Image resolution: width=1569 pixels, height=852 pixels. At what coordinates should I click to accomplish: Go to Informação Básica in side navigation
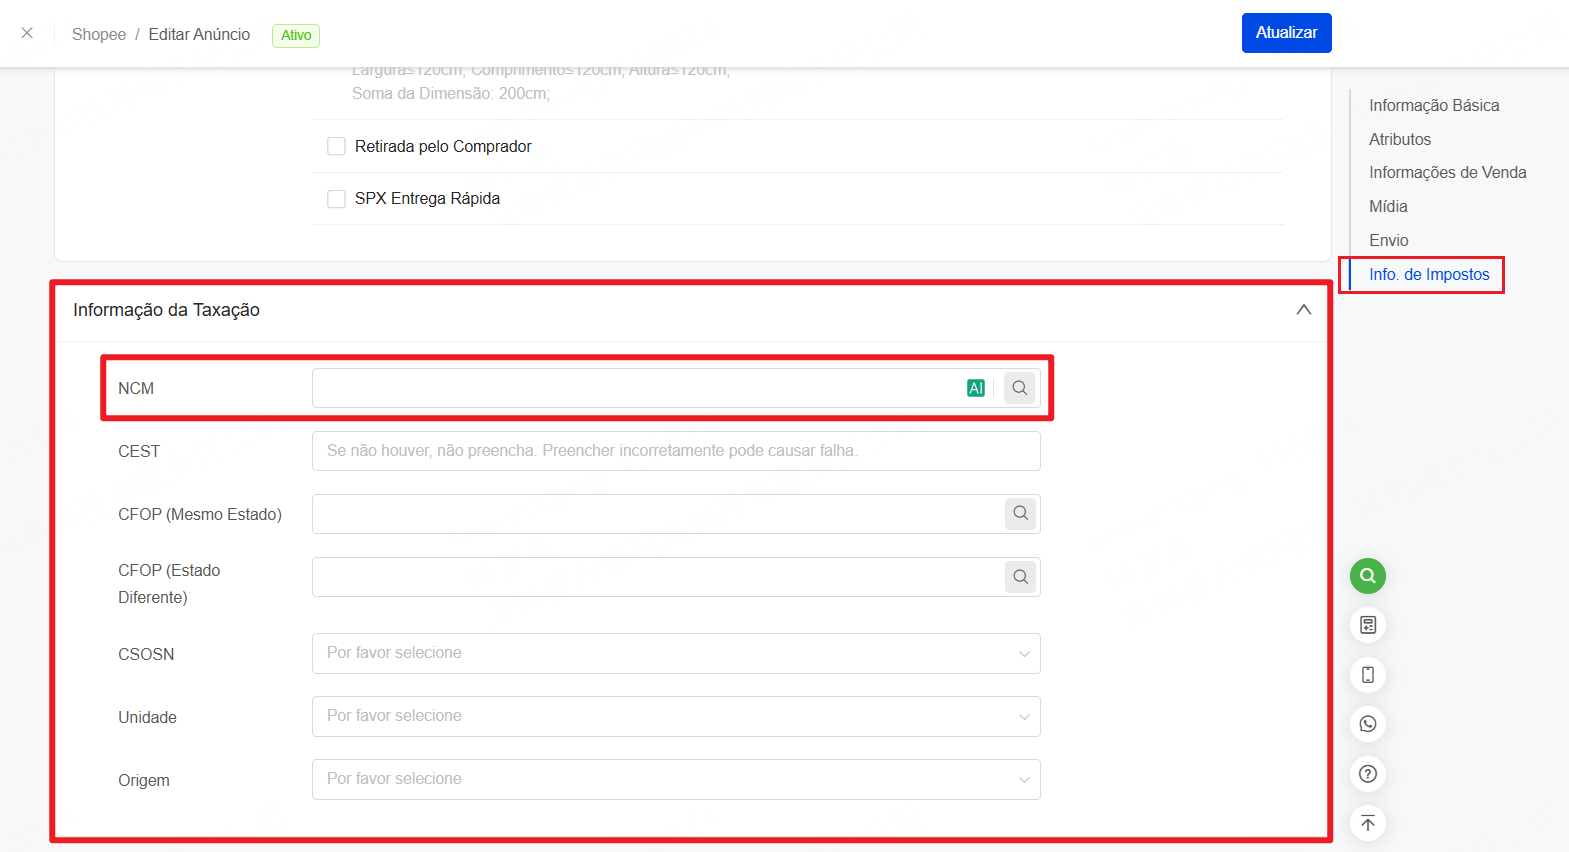tap(1433, 106)
